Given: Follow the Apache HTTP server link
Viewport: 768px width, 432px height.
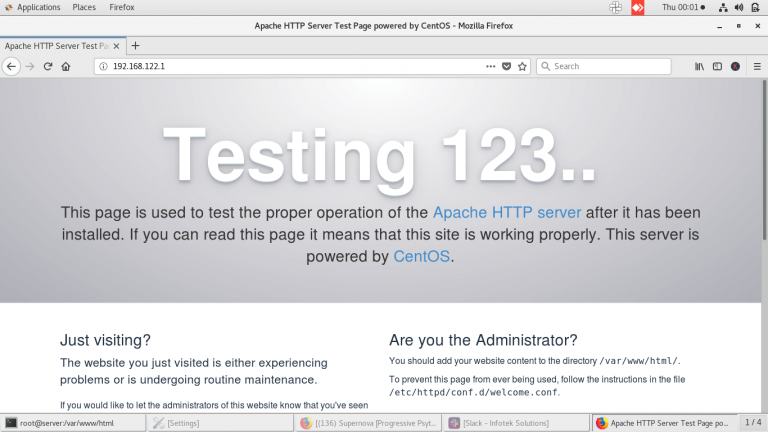Looking at the screenshot, I should pyautogui.click(x=507, y=213).
